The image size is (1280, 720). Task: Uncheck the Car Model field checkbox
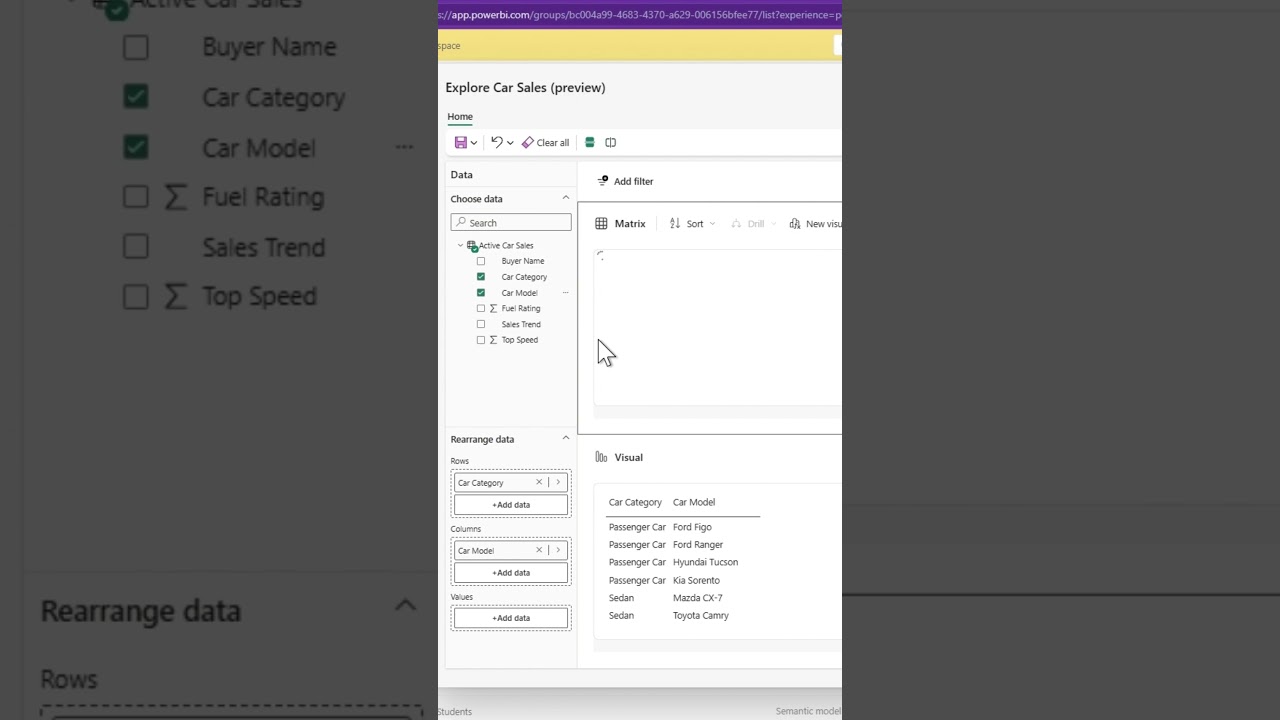(481, 293)
